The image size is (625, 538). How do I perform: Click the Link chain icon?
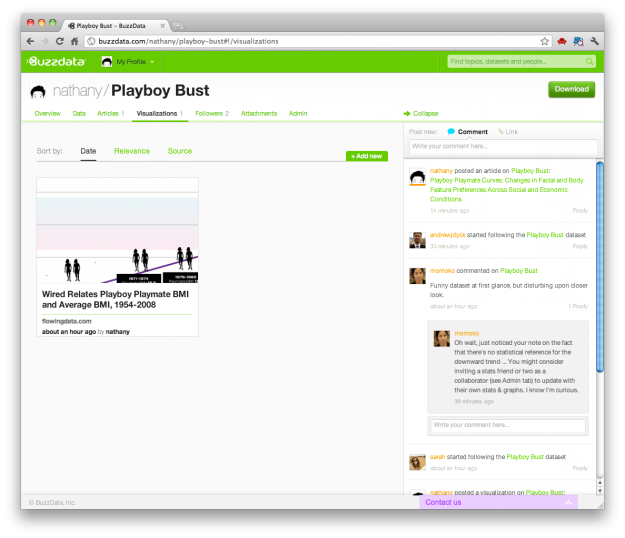(x=501, y=132)
